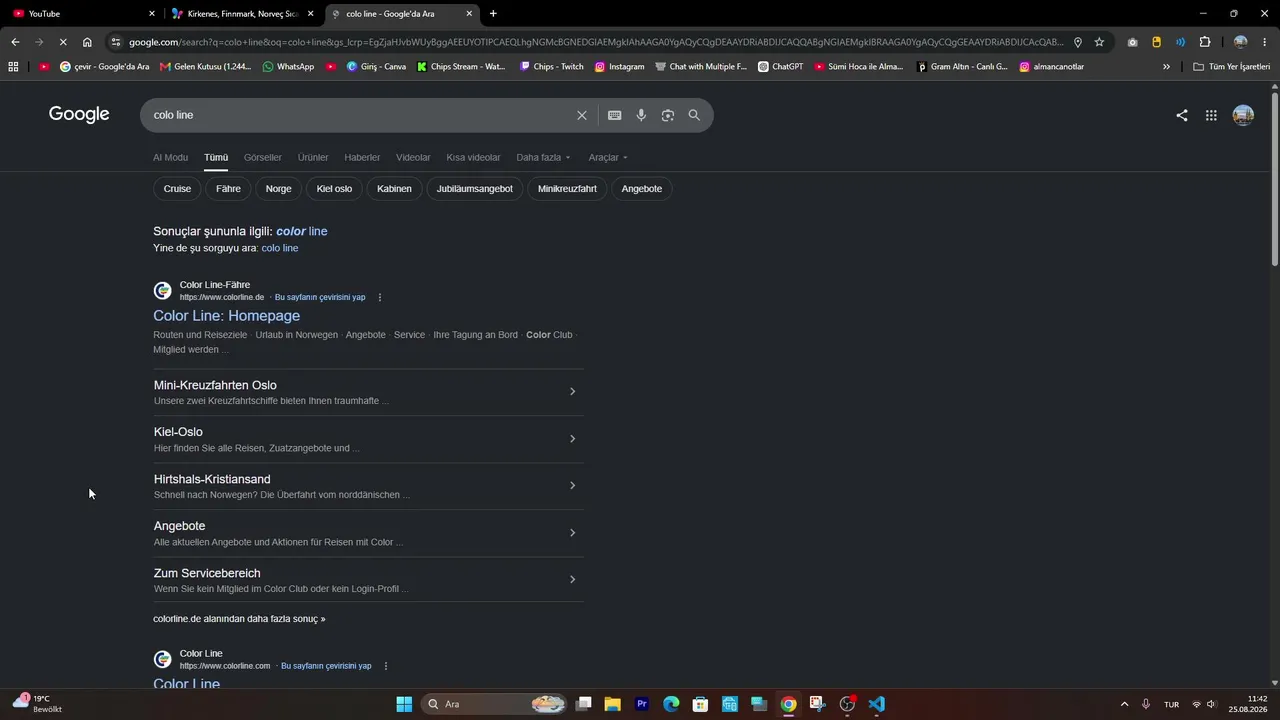This screenshot has width=1280, height=720.
Task: Open more options for the colorline.de result
Action: (380, 297)
